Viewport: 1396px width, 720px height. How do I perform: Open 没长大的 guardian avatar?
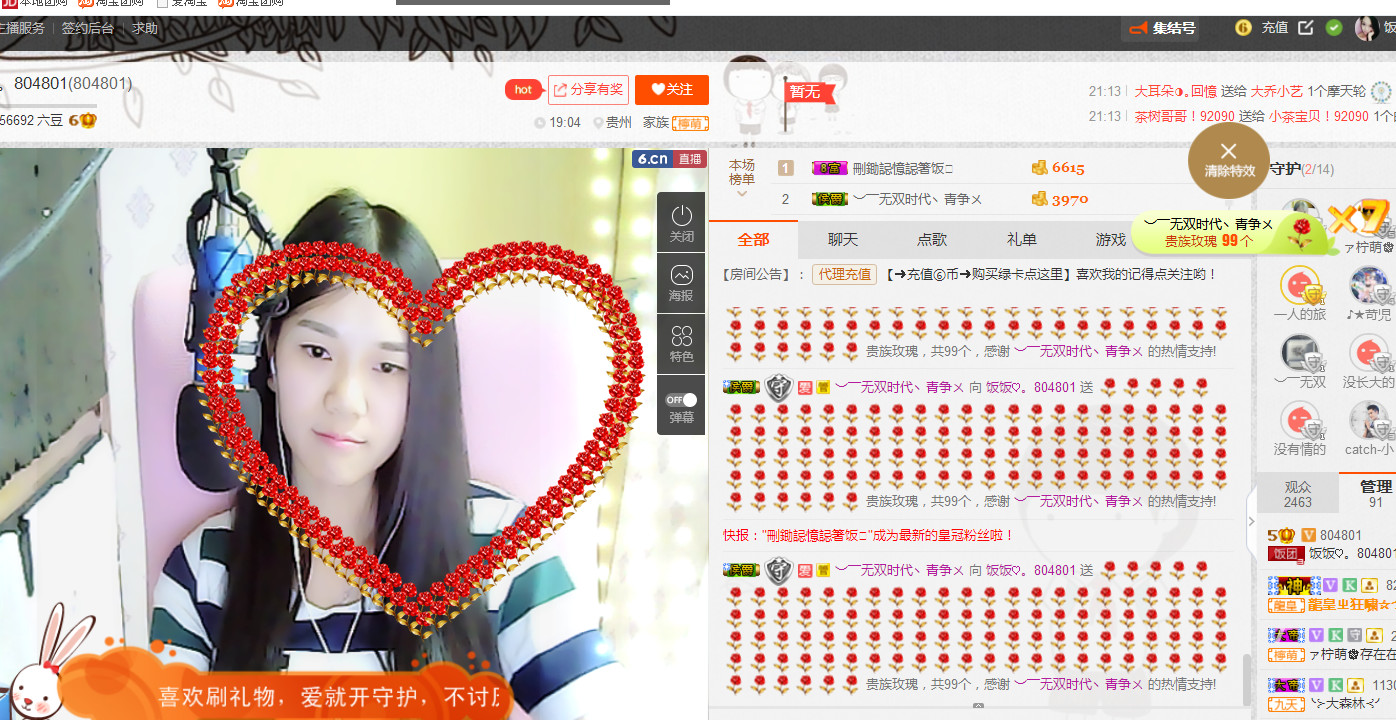(x=1369, y=354)
